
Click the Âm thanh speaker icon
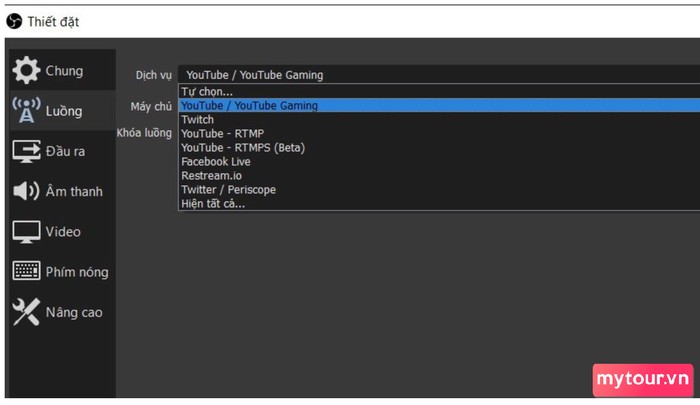[26, 191]
